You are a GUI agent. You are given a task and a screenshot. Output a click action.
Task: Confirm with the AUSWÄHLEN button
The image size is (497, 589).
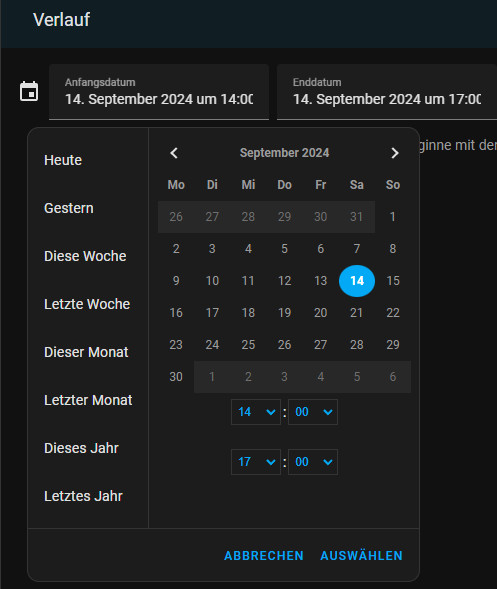tap(361, 556)
